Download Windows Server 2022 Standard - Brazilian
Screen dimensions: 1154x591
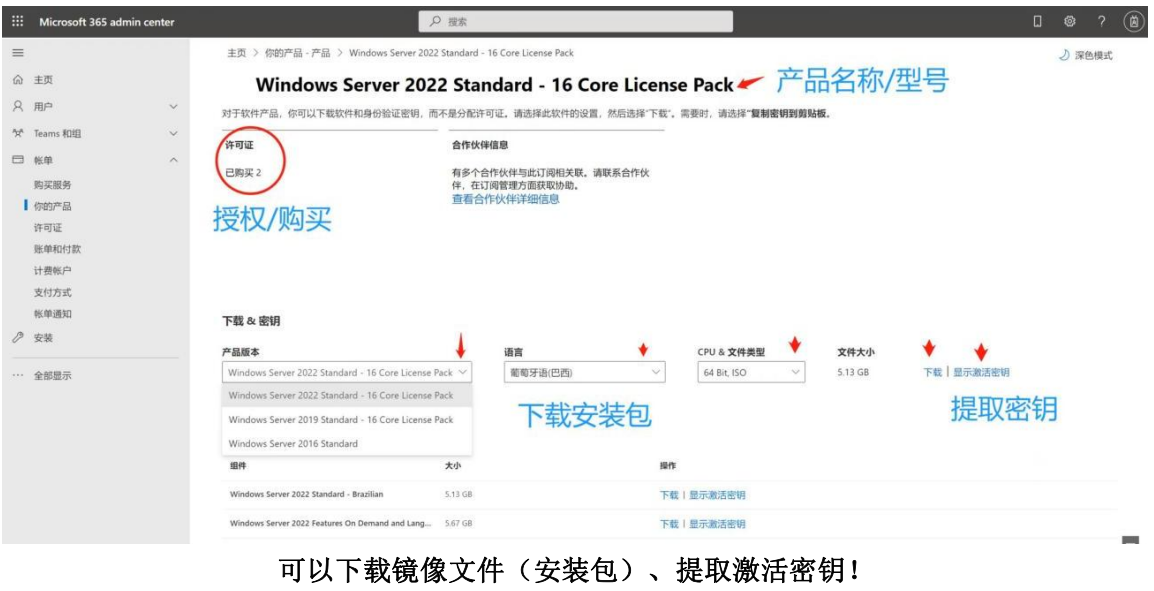[x=669, y=495]
